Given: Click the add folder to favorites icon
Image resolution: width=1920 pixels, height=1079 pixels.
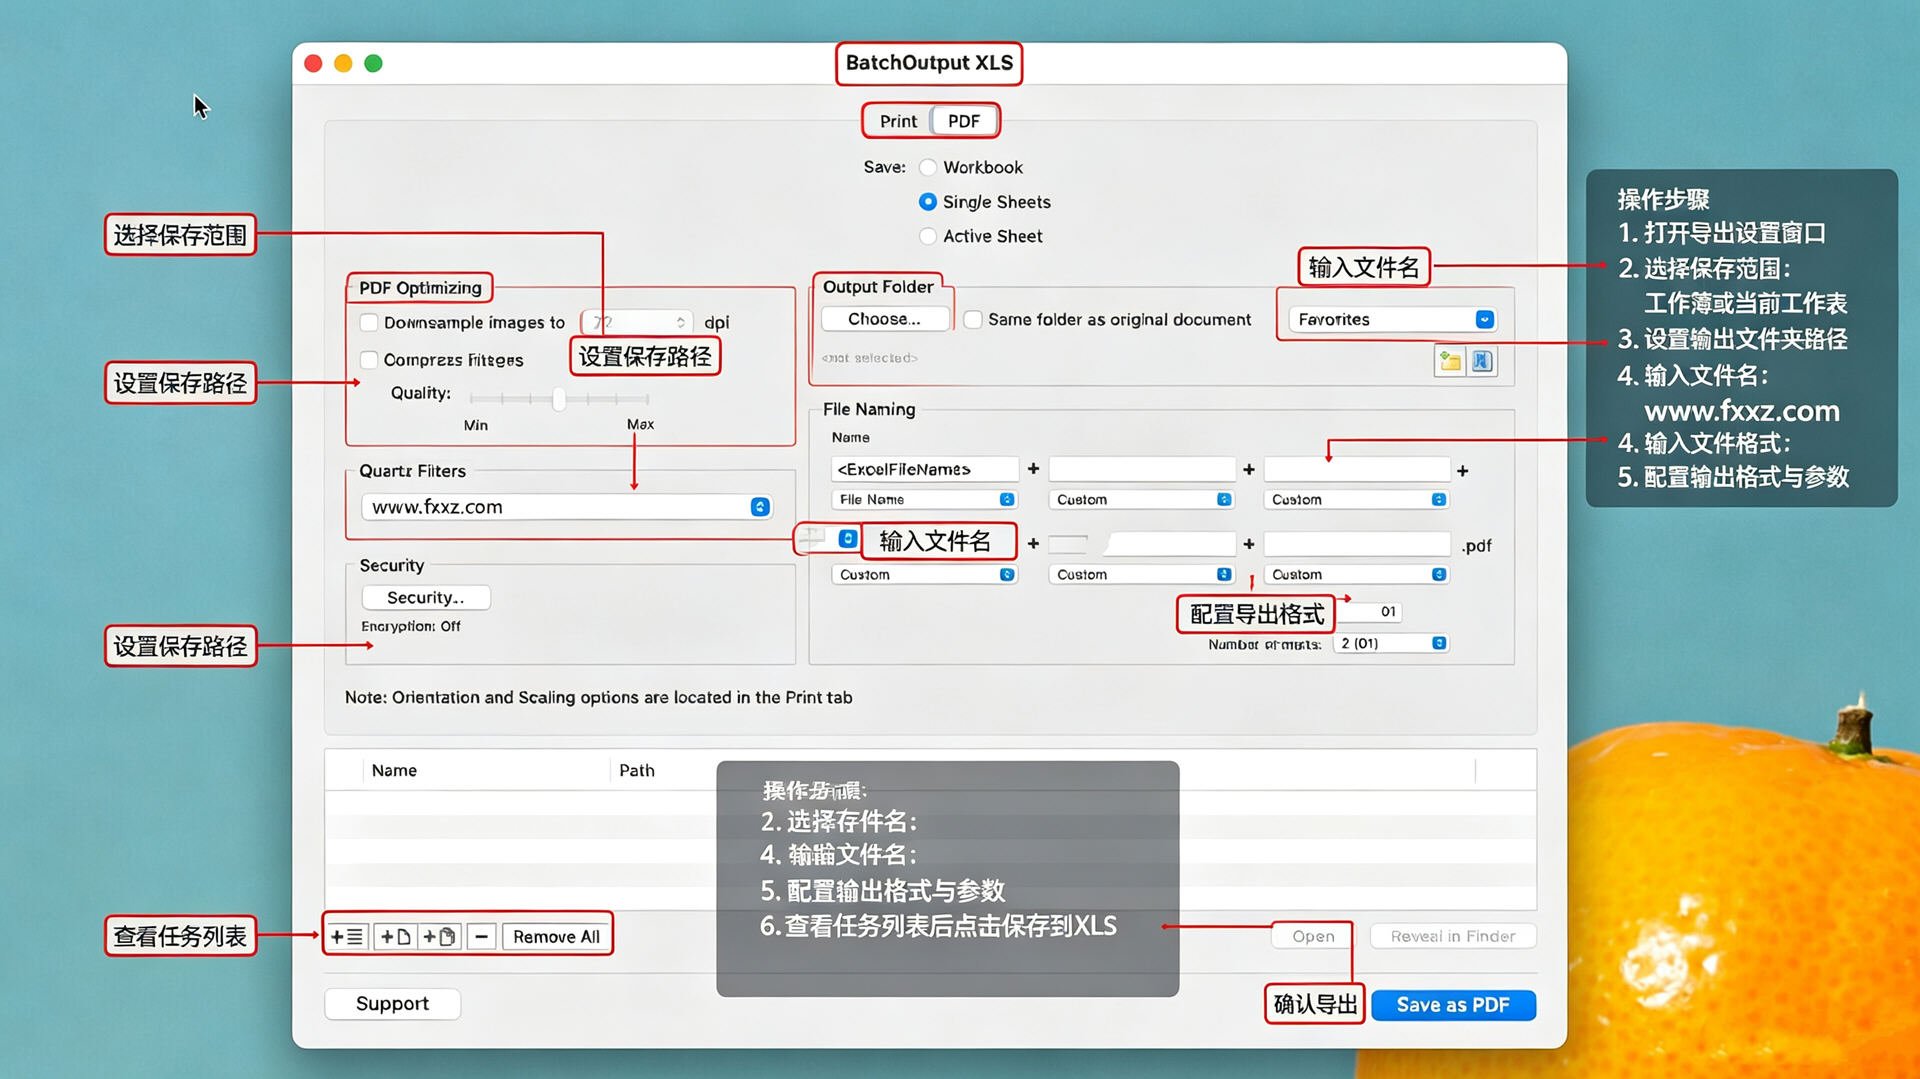Looking at the screenshot, I should (x=1450, y=361).
